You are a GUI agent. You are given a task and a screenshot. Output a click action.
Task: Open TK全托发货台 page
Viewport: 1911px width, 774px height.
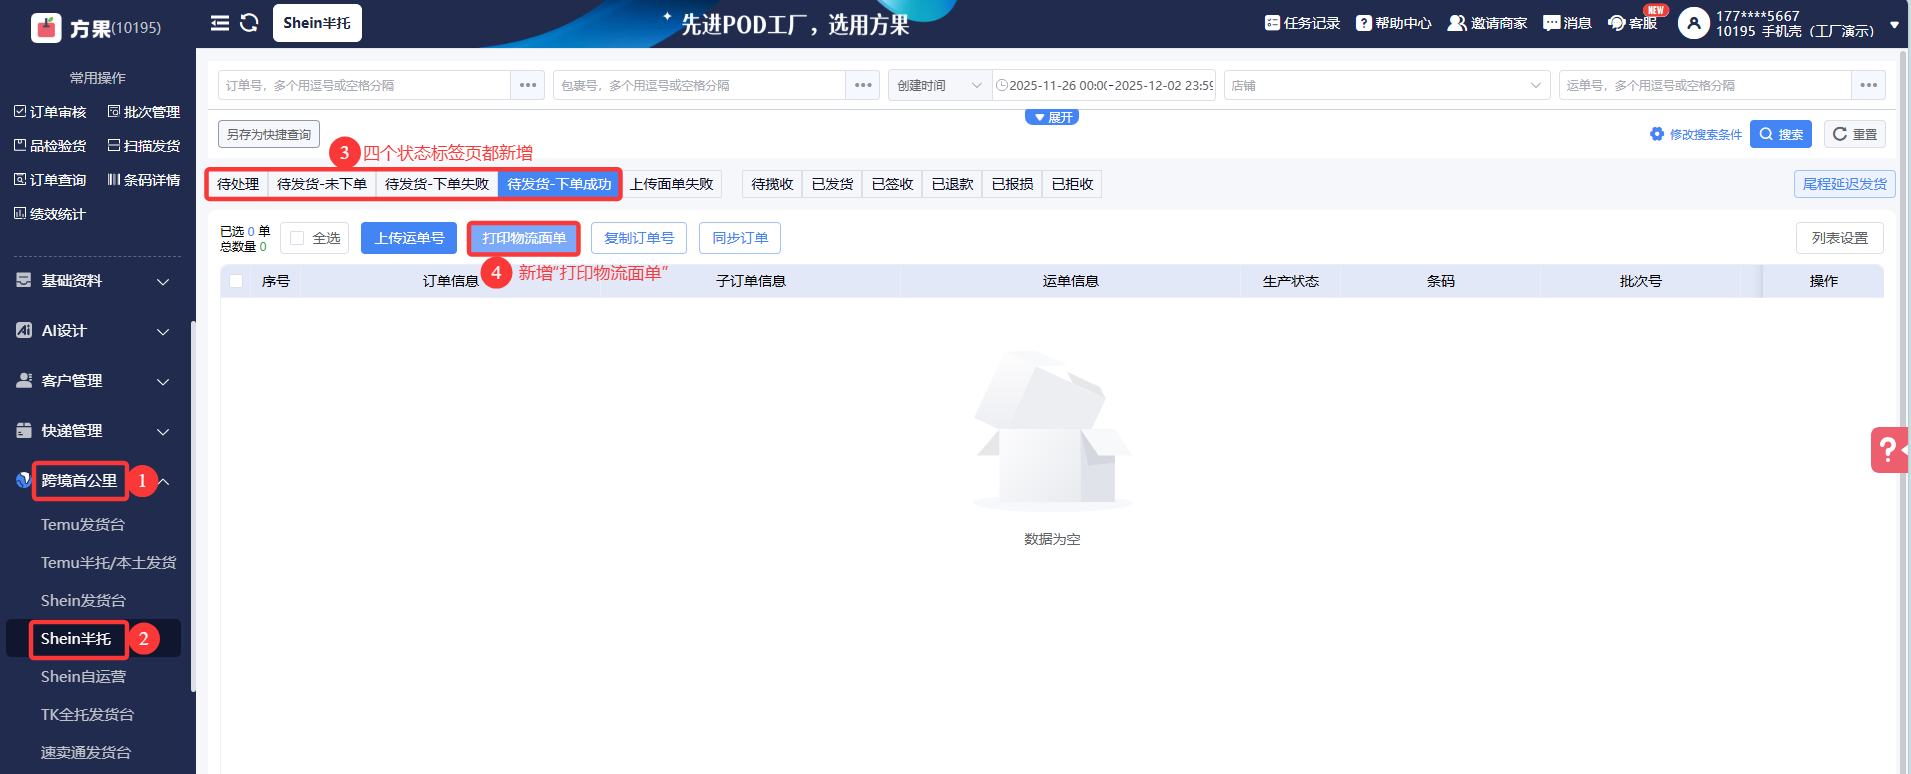(x=87, y=715)
